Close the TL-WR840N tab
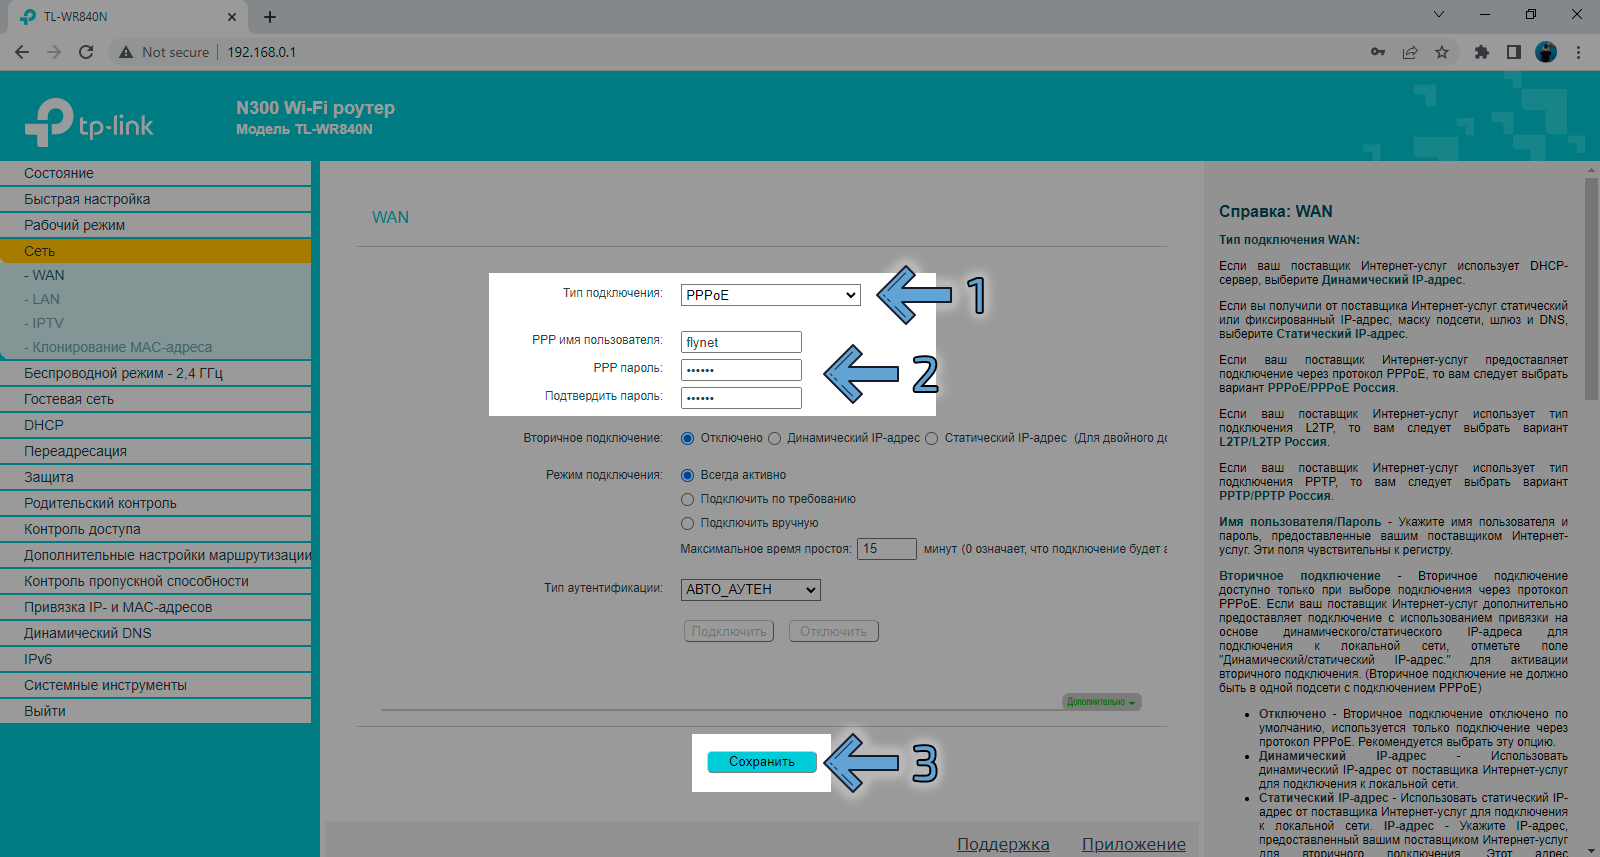 tap(232, 17)
